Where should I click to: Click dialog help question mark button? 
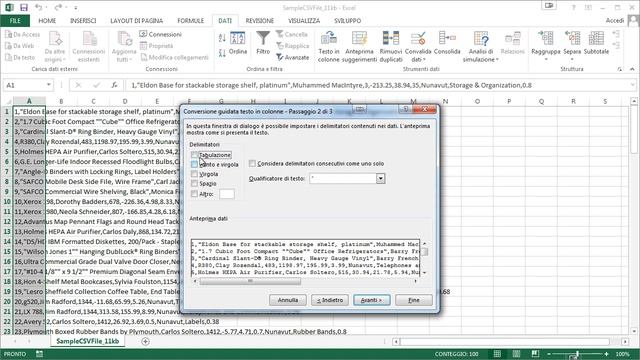tap(406, 109)
